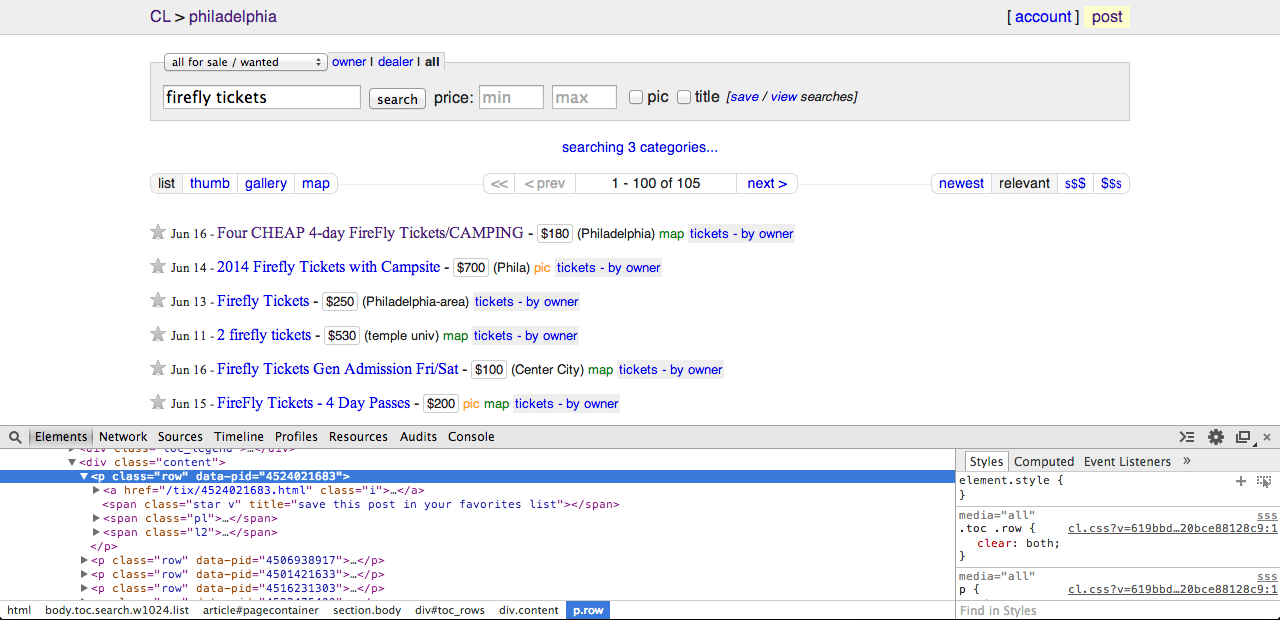The height and width of the screenshot is (620, 1280).
Task: Switch to the Sources panel tab
Action: pos(180,437)
